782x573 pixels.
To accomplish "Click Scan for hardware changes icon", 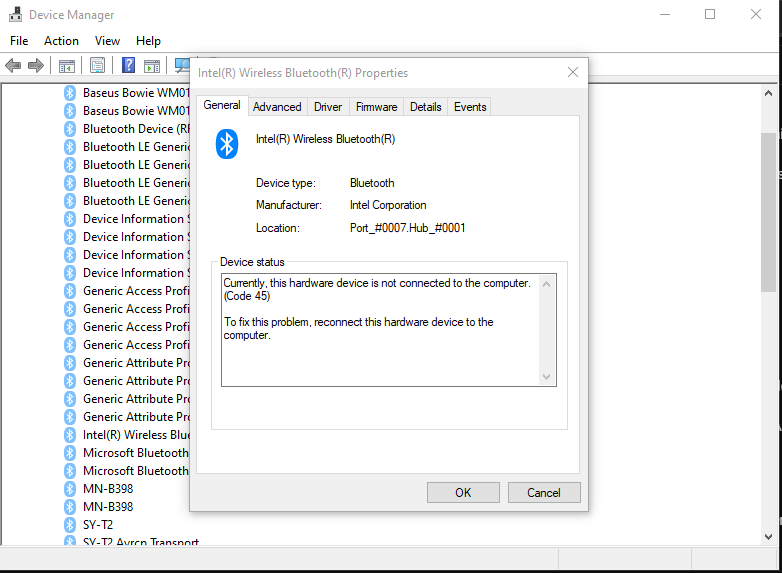I will tap(182, 65).
